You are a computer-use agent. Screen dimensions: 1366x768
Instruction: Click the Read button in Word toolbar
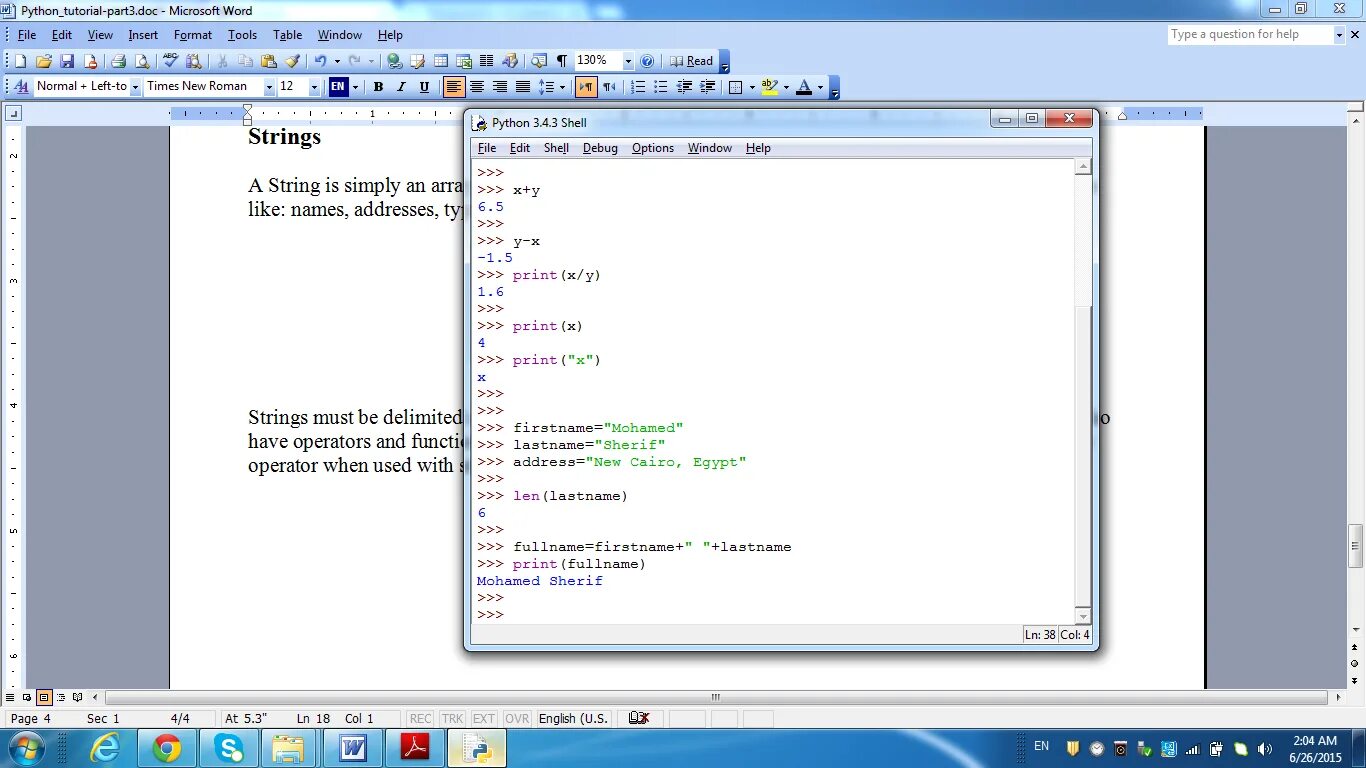(691, 61)
